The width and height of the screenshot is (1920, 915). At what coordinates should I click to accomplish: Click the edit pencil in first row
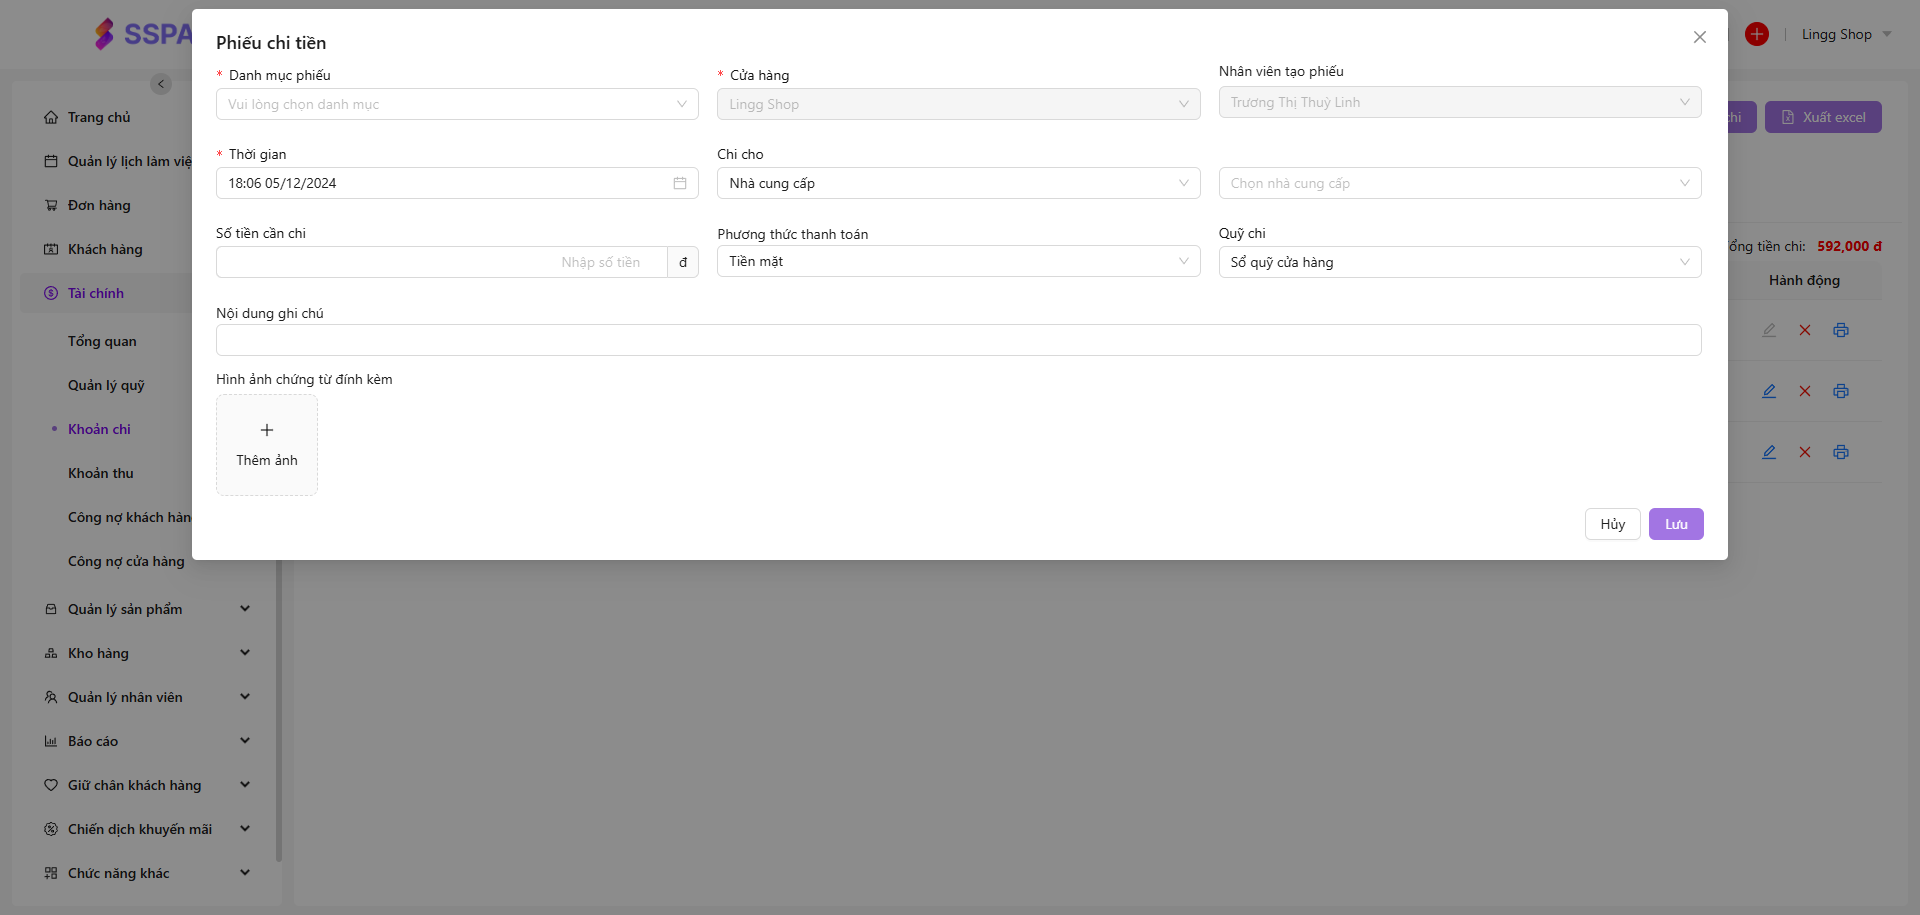[x=1769, y=330]
